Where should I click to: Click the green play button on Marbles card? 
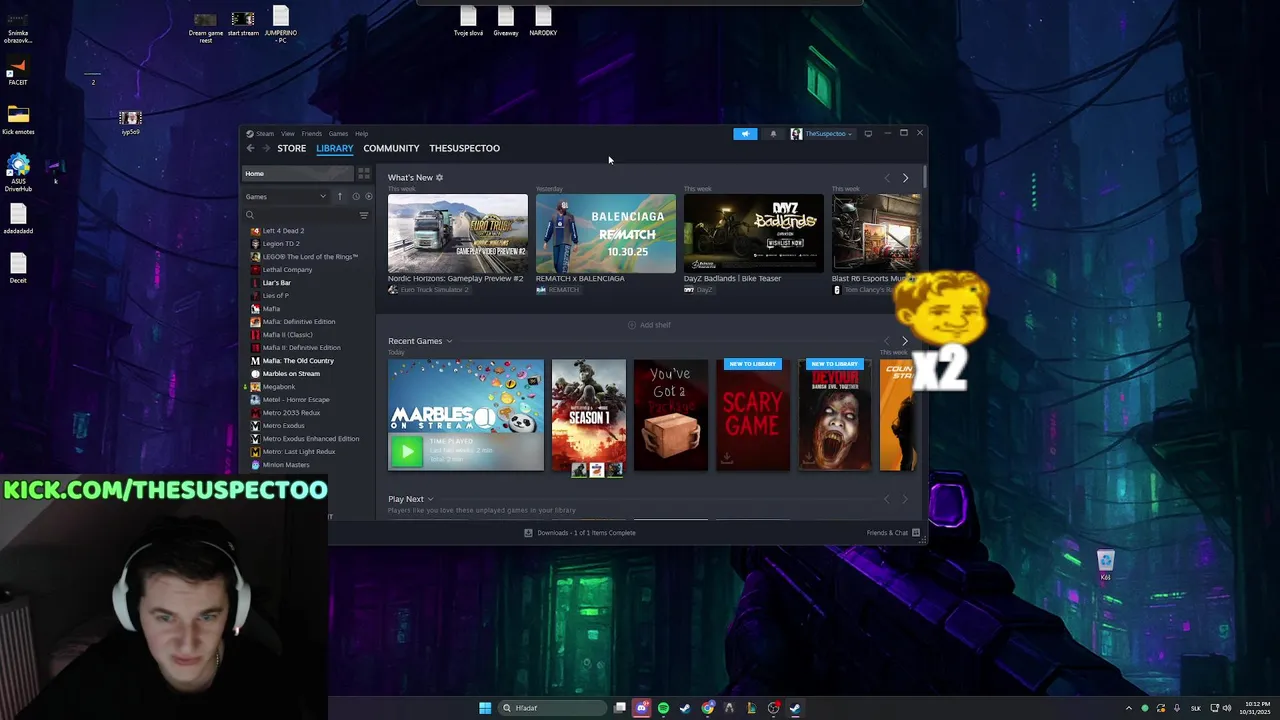406,452
